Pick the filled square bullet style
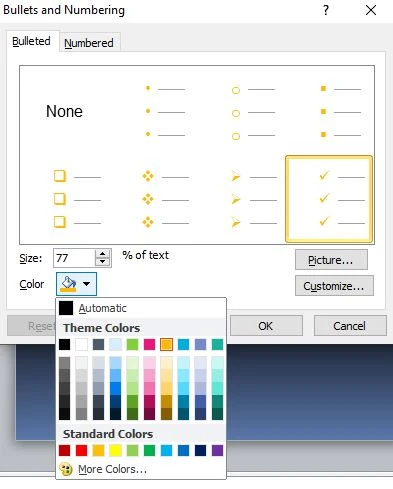This screenshot has height=489, width=393. click(341, 112)
